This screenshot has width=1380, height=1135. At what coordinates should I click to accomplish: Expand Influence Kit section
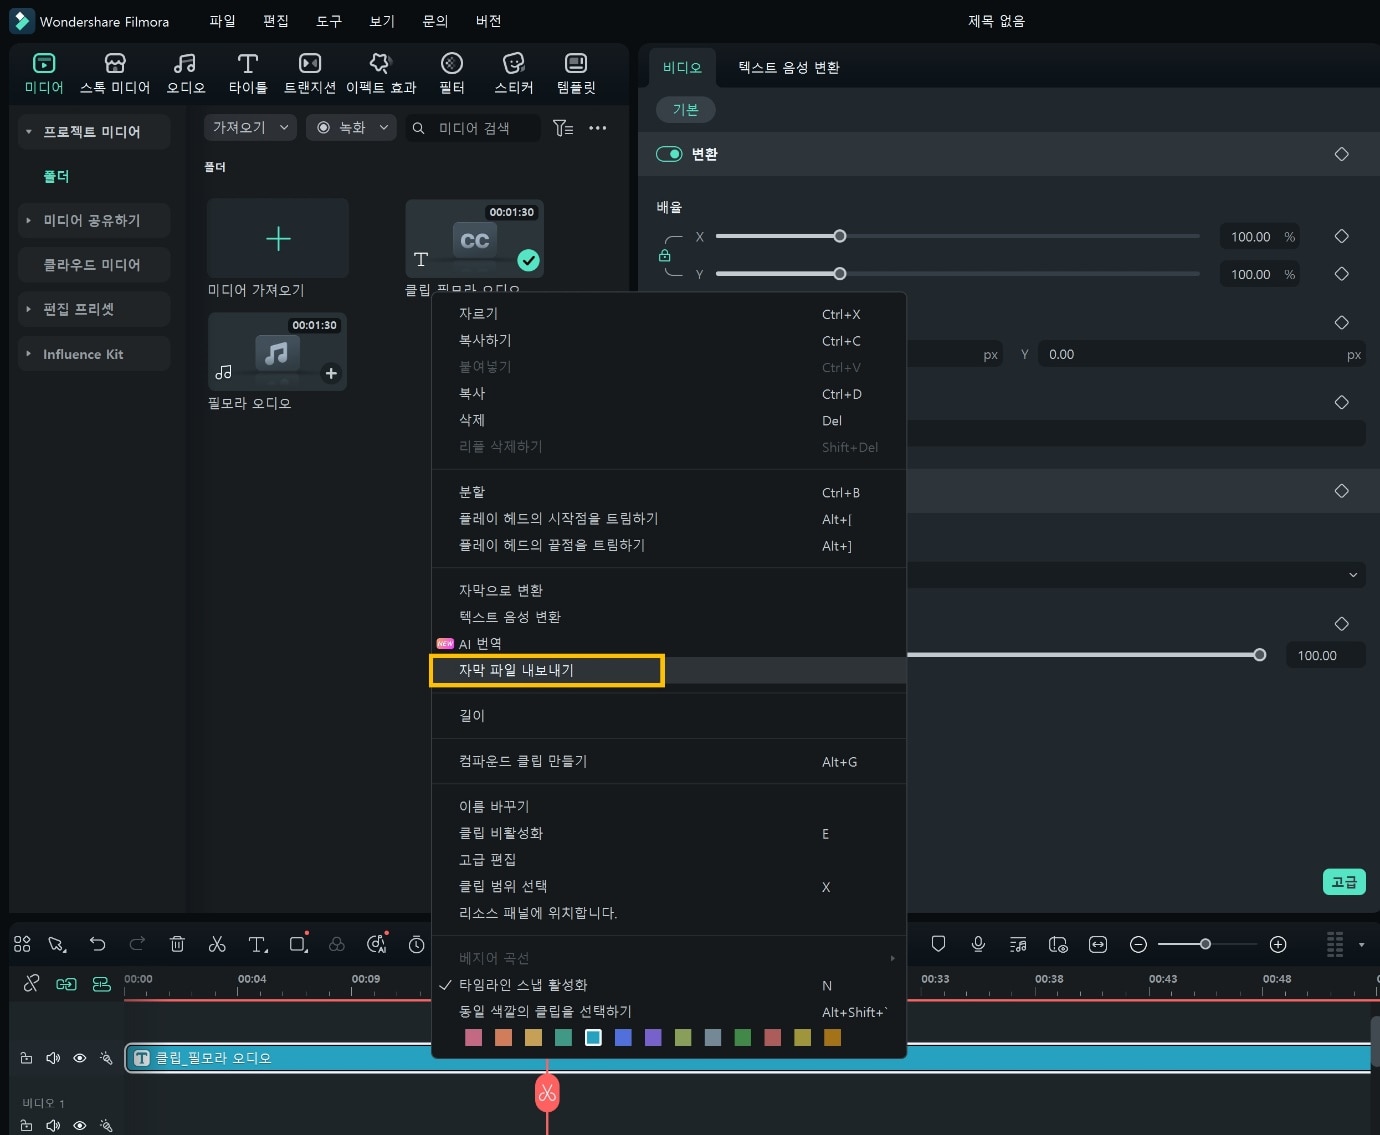(x=28, y=354)
